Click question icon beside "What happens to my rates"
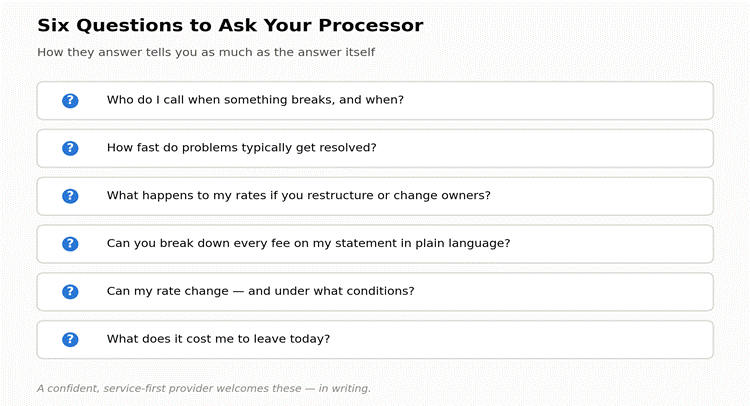 (70, 196)
